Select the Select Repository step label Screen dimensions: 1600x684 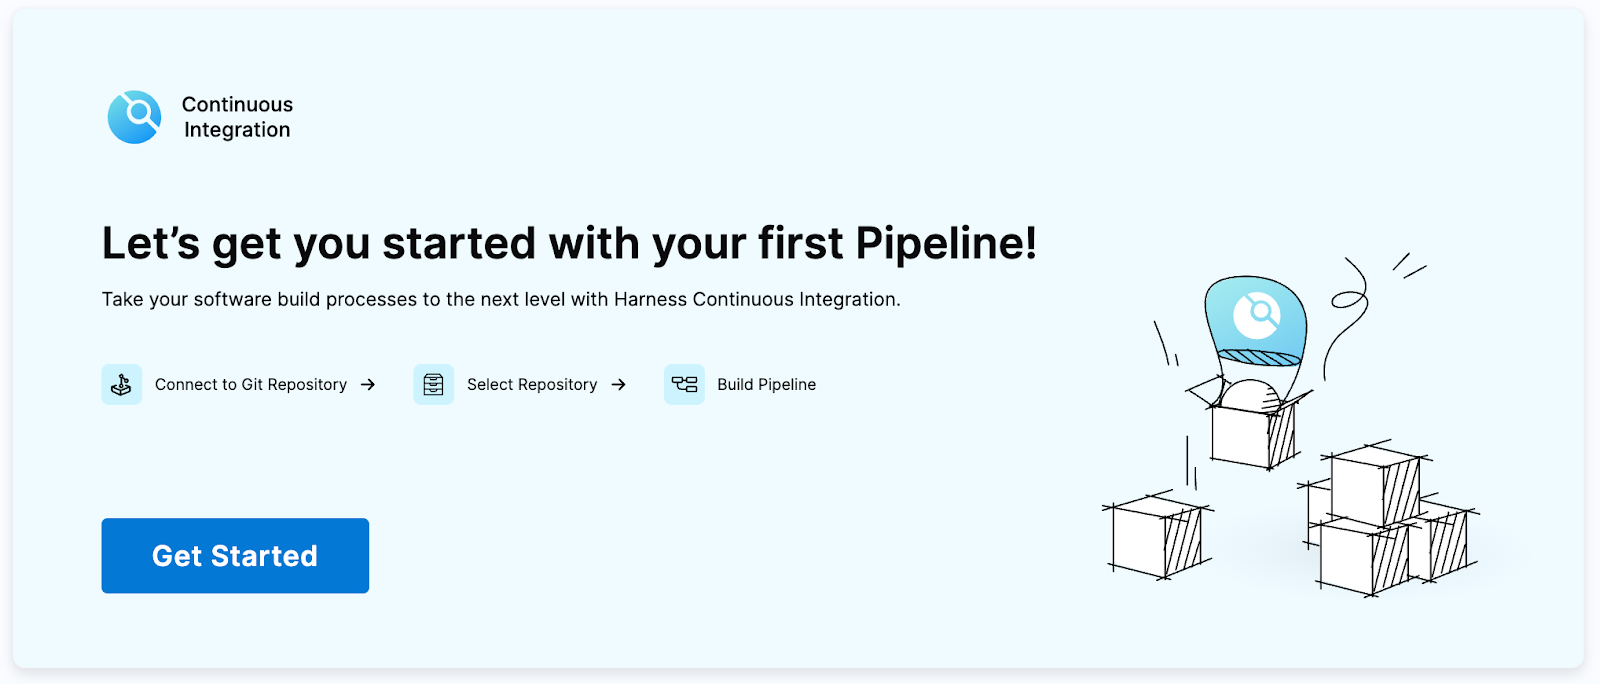(531, 384)
